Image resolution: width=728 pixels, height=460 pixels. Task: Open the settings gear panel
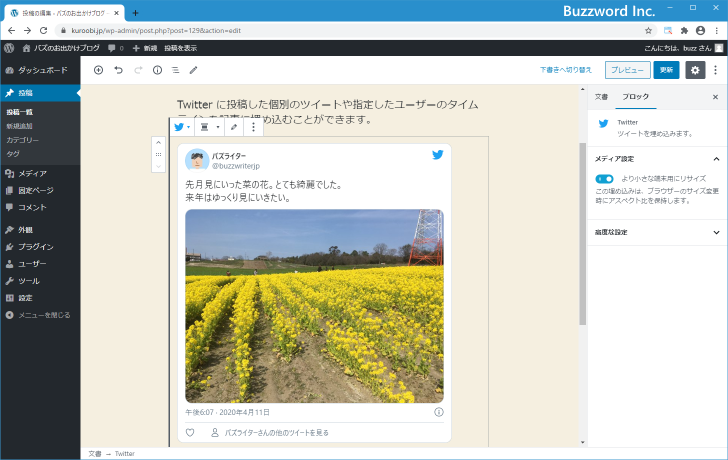[x=695, y=70]
